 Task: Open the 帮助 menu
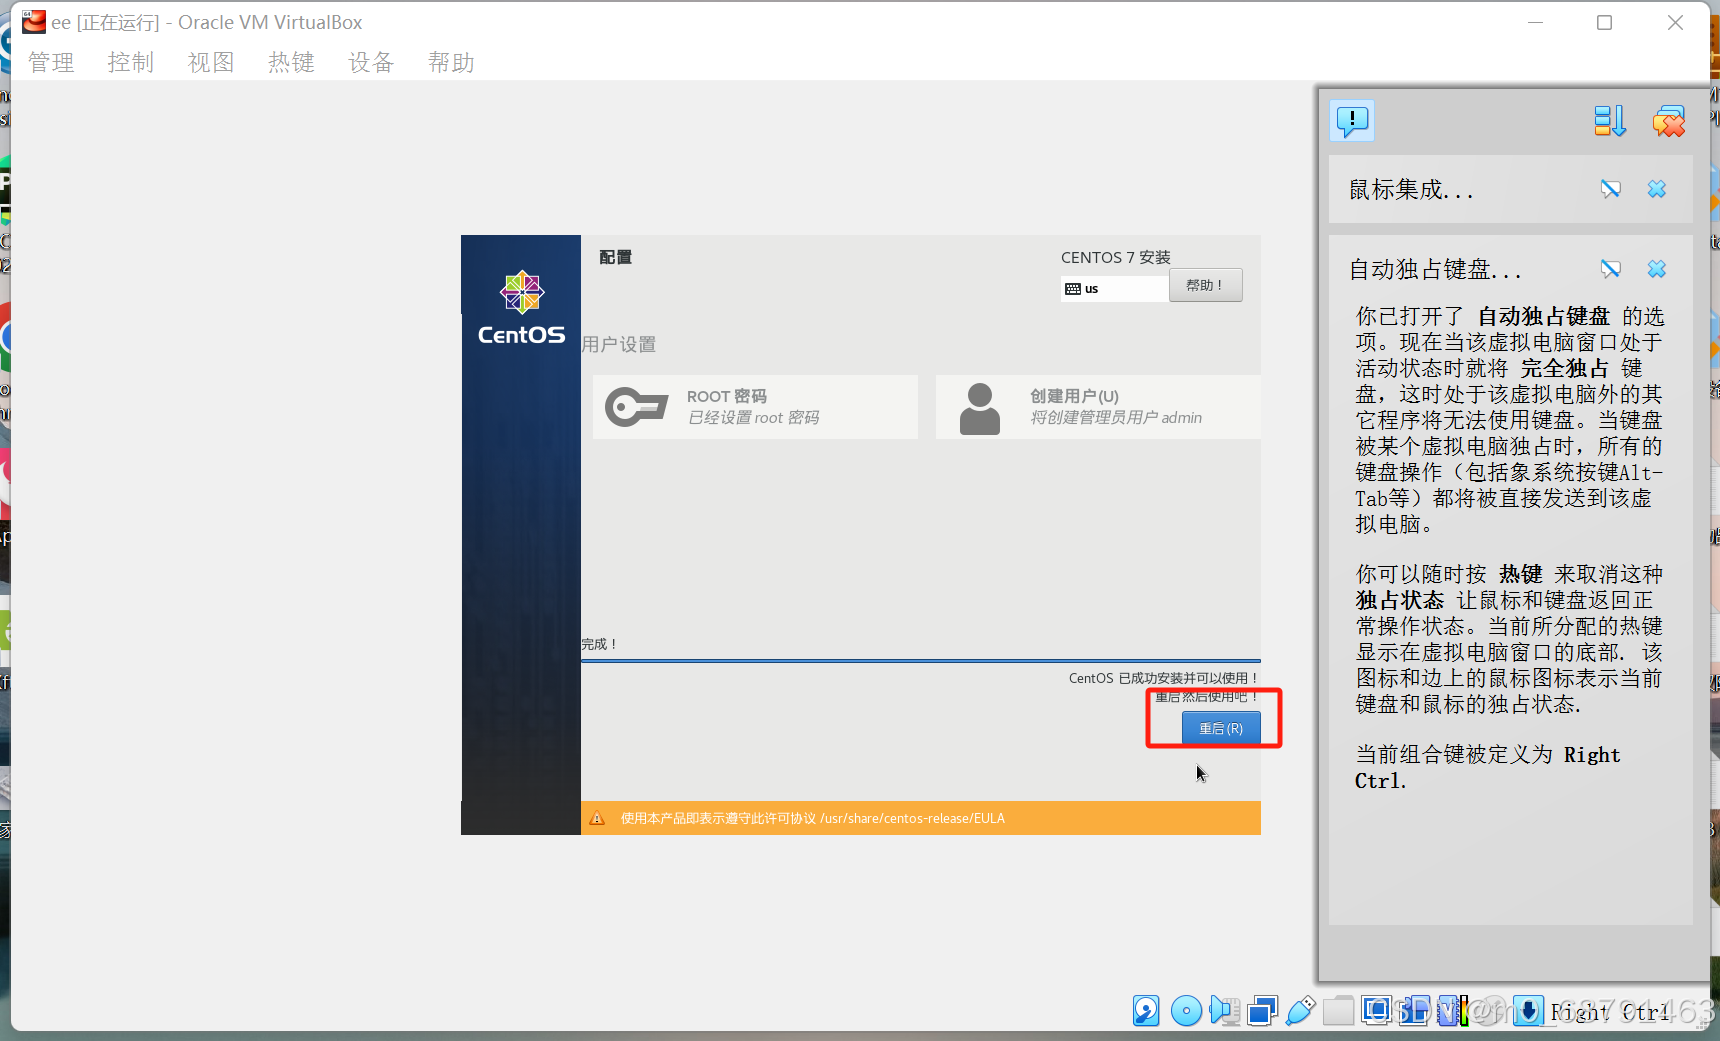451,62
